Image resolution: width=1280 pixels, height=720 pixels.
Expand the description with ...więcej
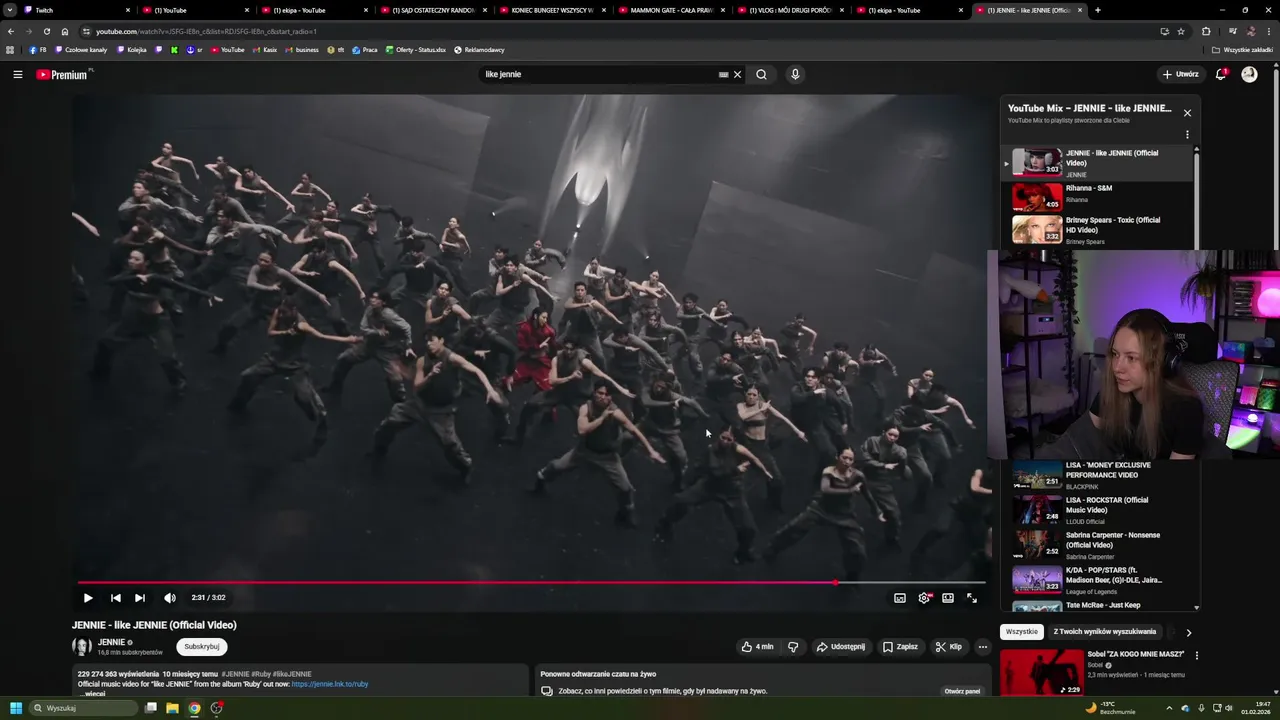pos(92,694)
